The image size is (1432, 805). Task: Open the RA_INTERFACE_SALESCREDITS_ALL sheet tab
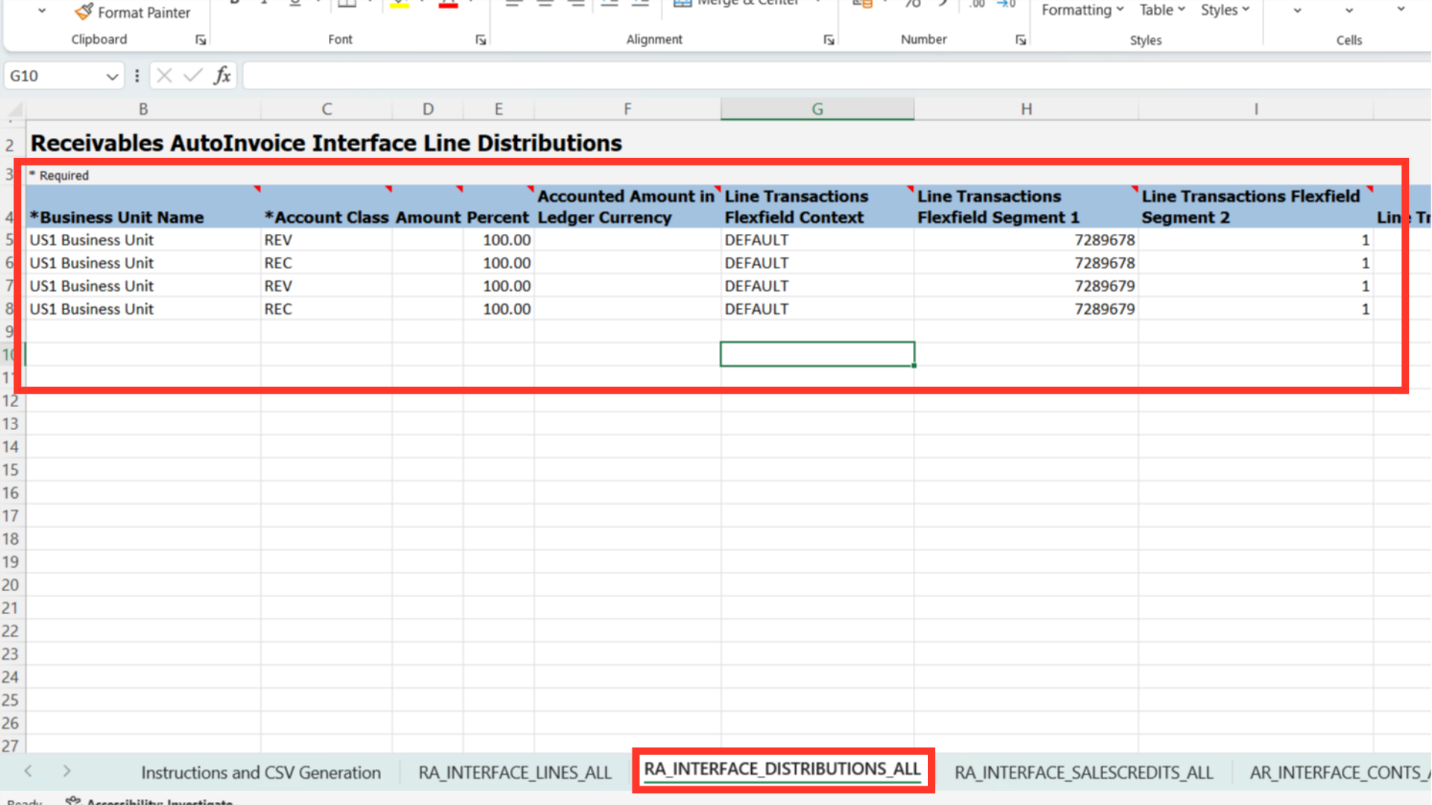click(1084, 772)
